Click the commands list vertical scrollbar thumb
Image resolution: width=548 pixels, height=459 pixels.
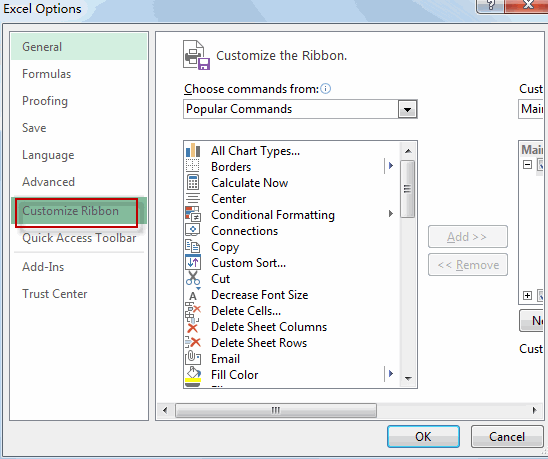[408, 189]
